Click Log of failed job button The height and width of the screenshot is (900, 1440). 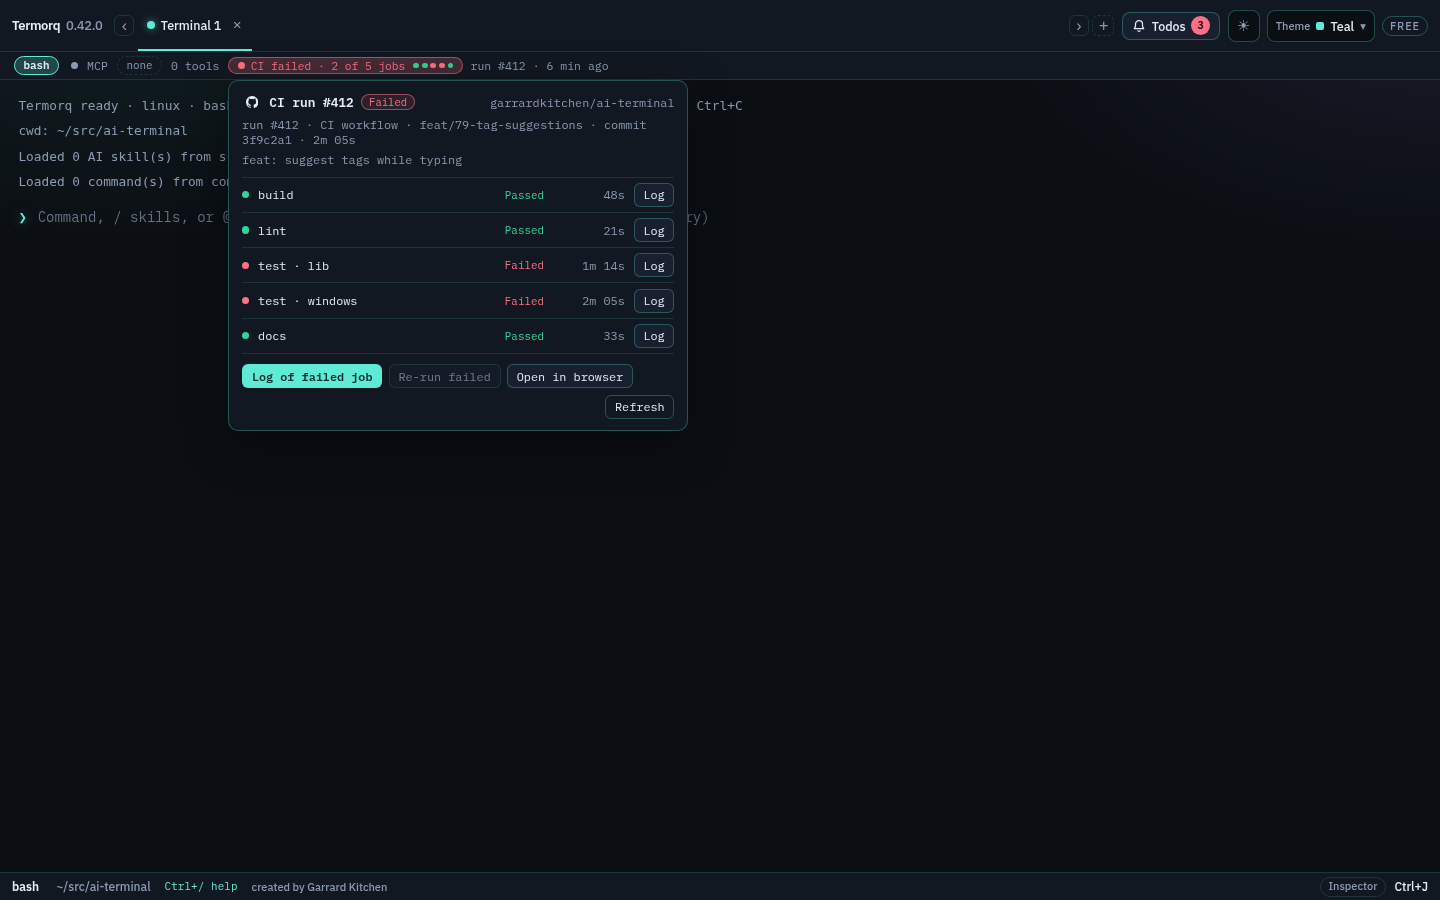(312, 377)
